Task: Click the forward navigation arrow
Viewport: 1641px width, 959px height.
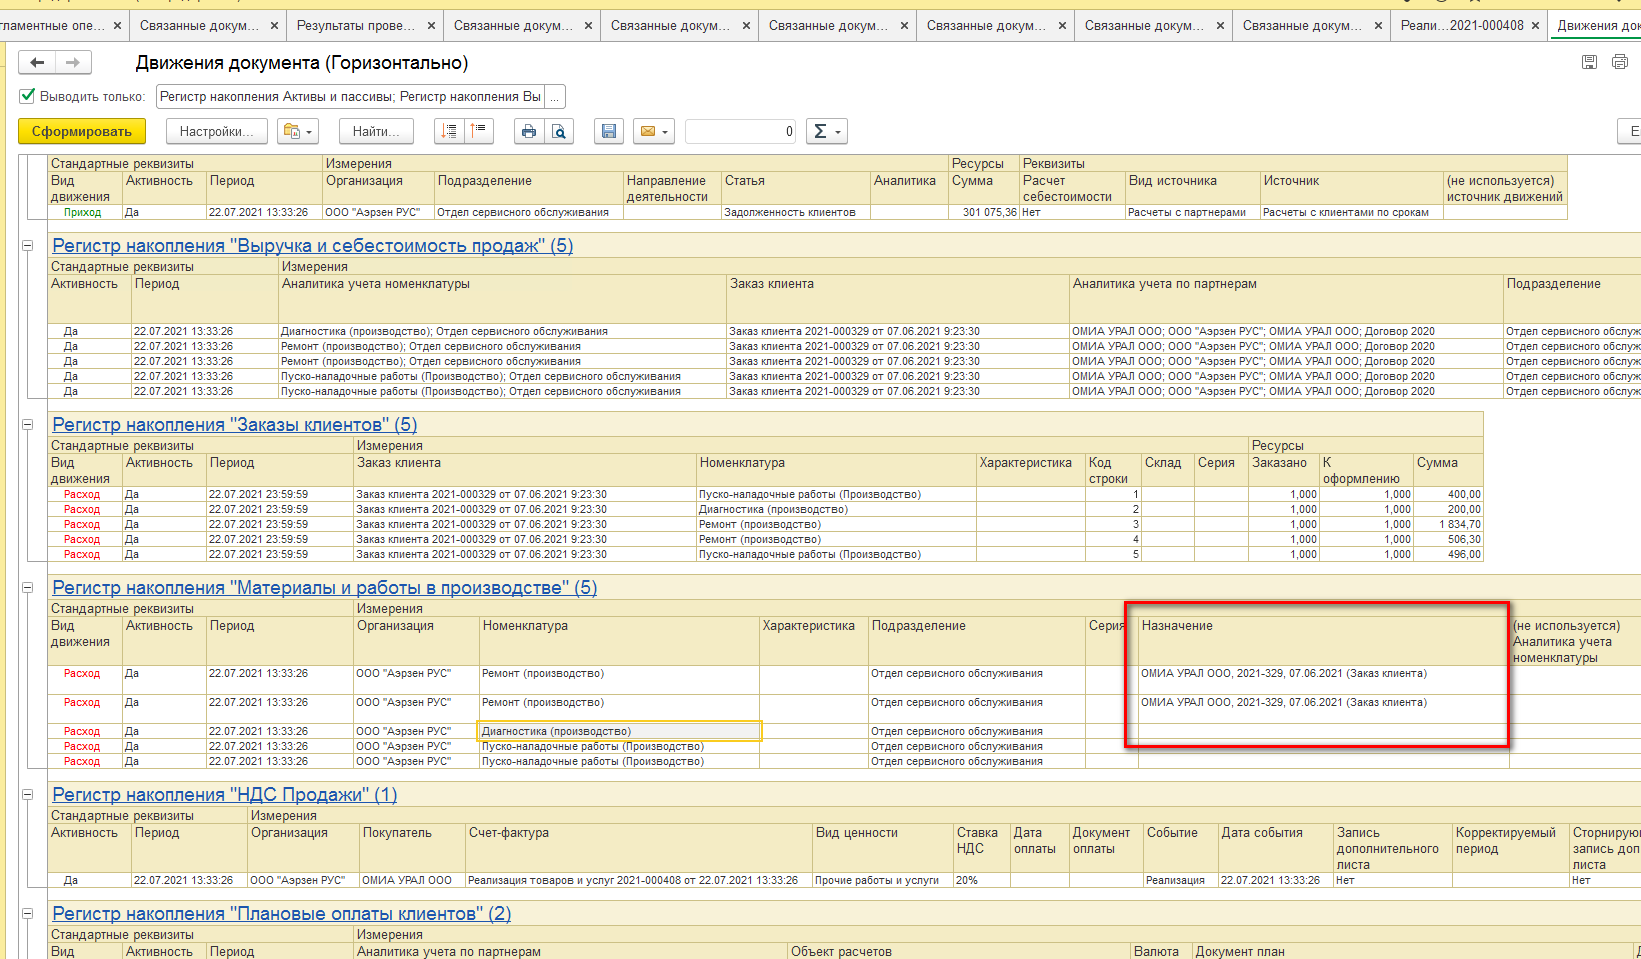Action: [x=73, y=63]
